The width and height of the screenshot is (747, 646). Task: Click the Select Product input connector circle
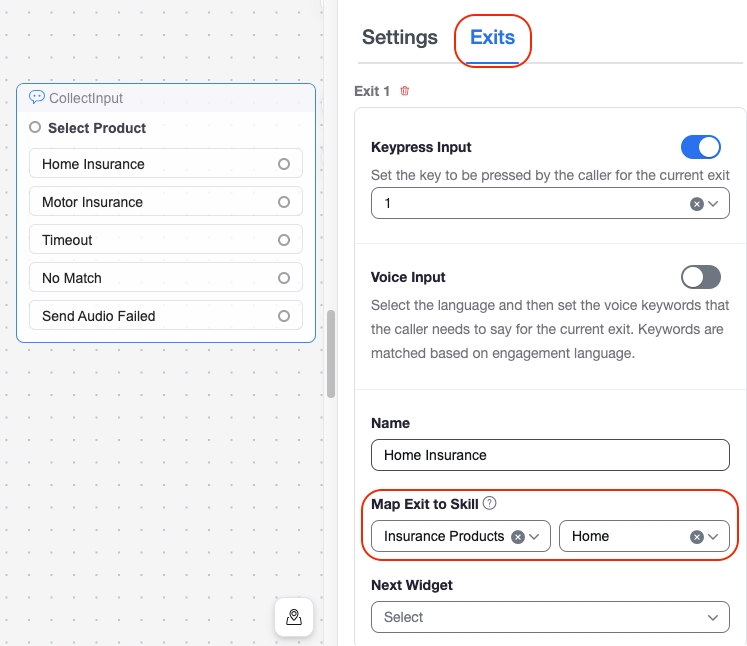click(35, 128)
